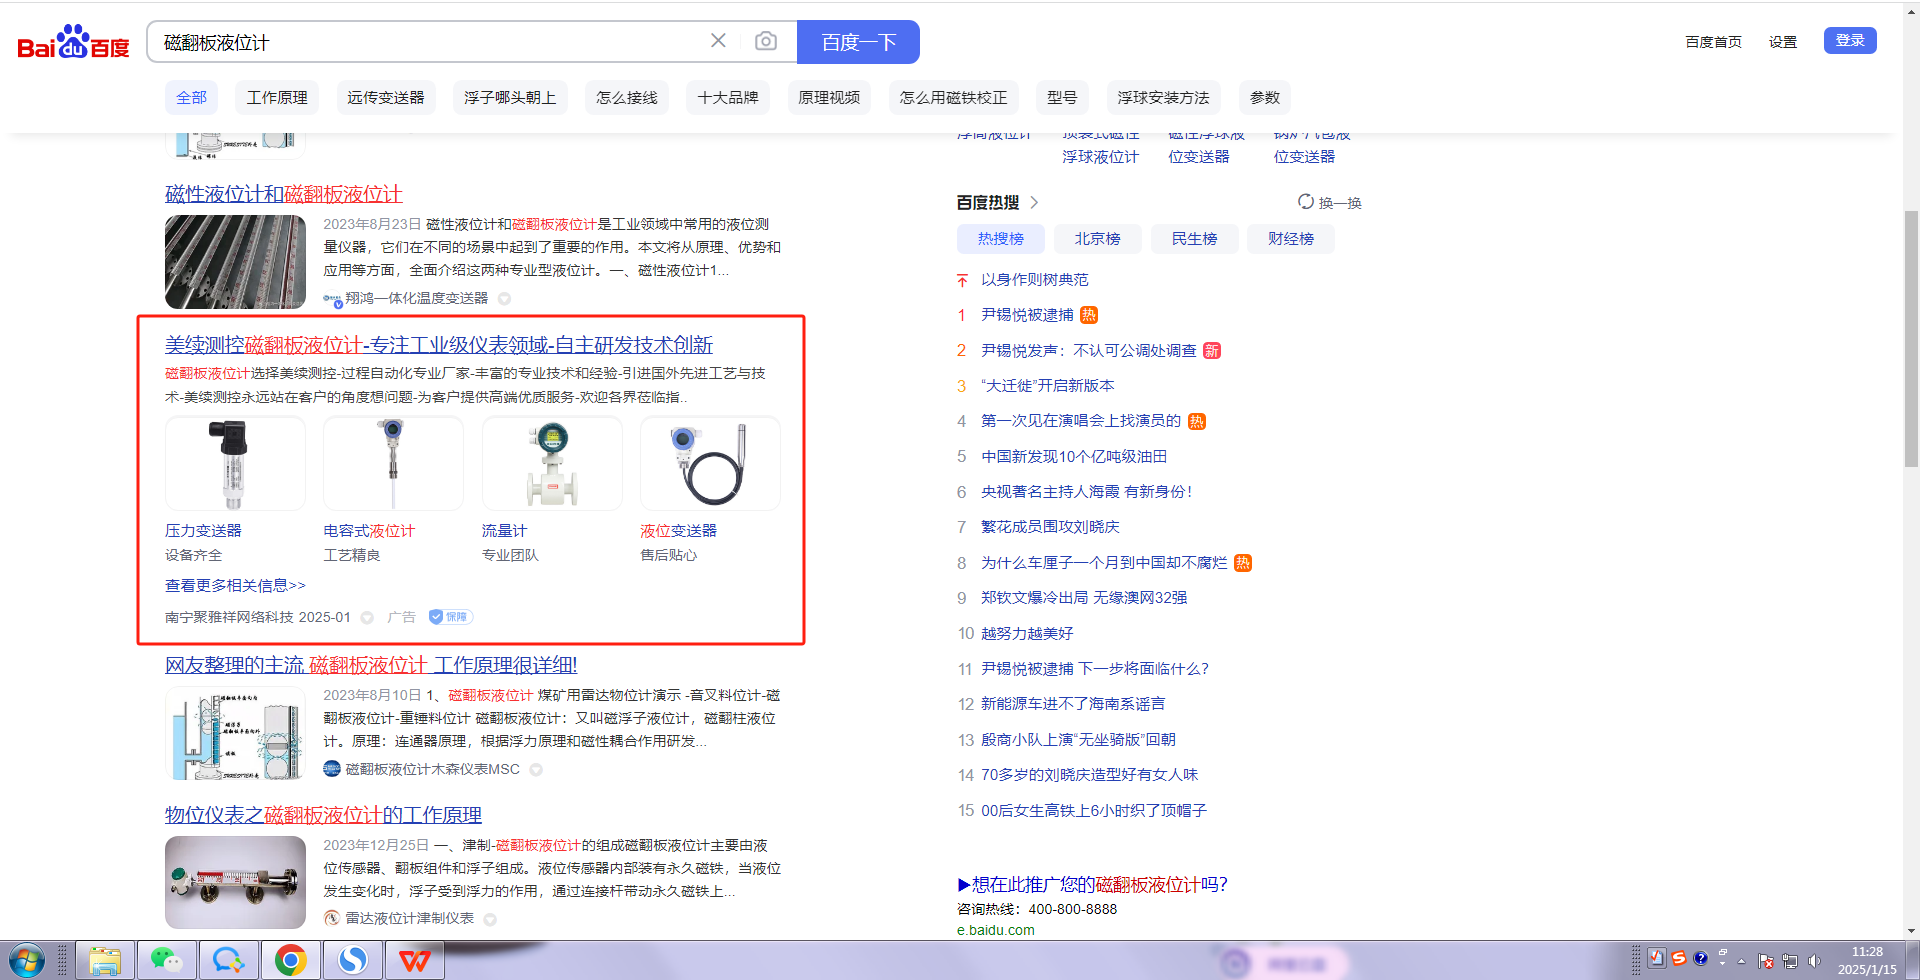Select the 民生榜 hot search tab
Screen dimensions: 1920x980
[x=1194, y=239]
